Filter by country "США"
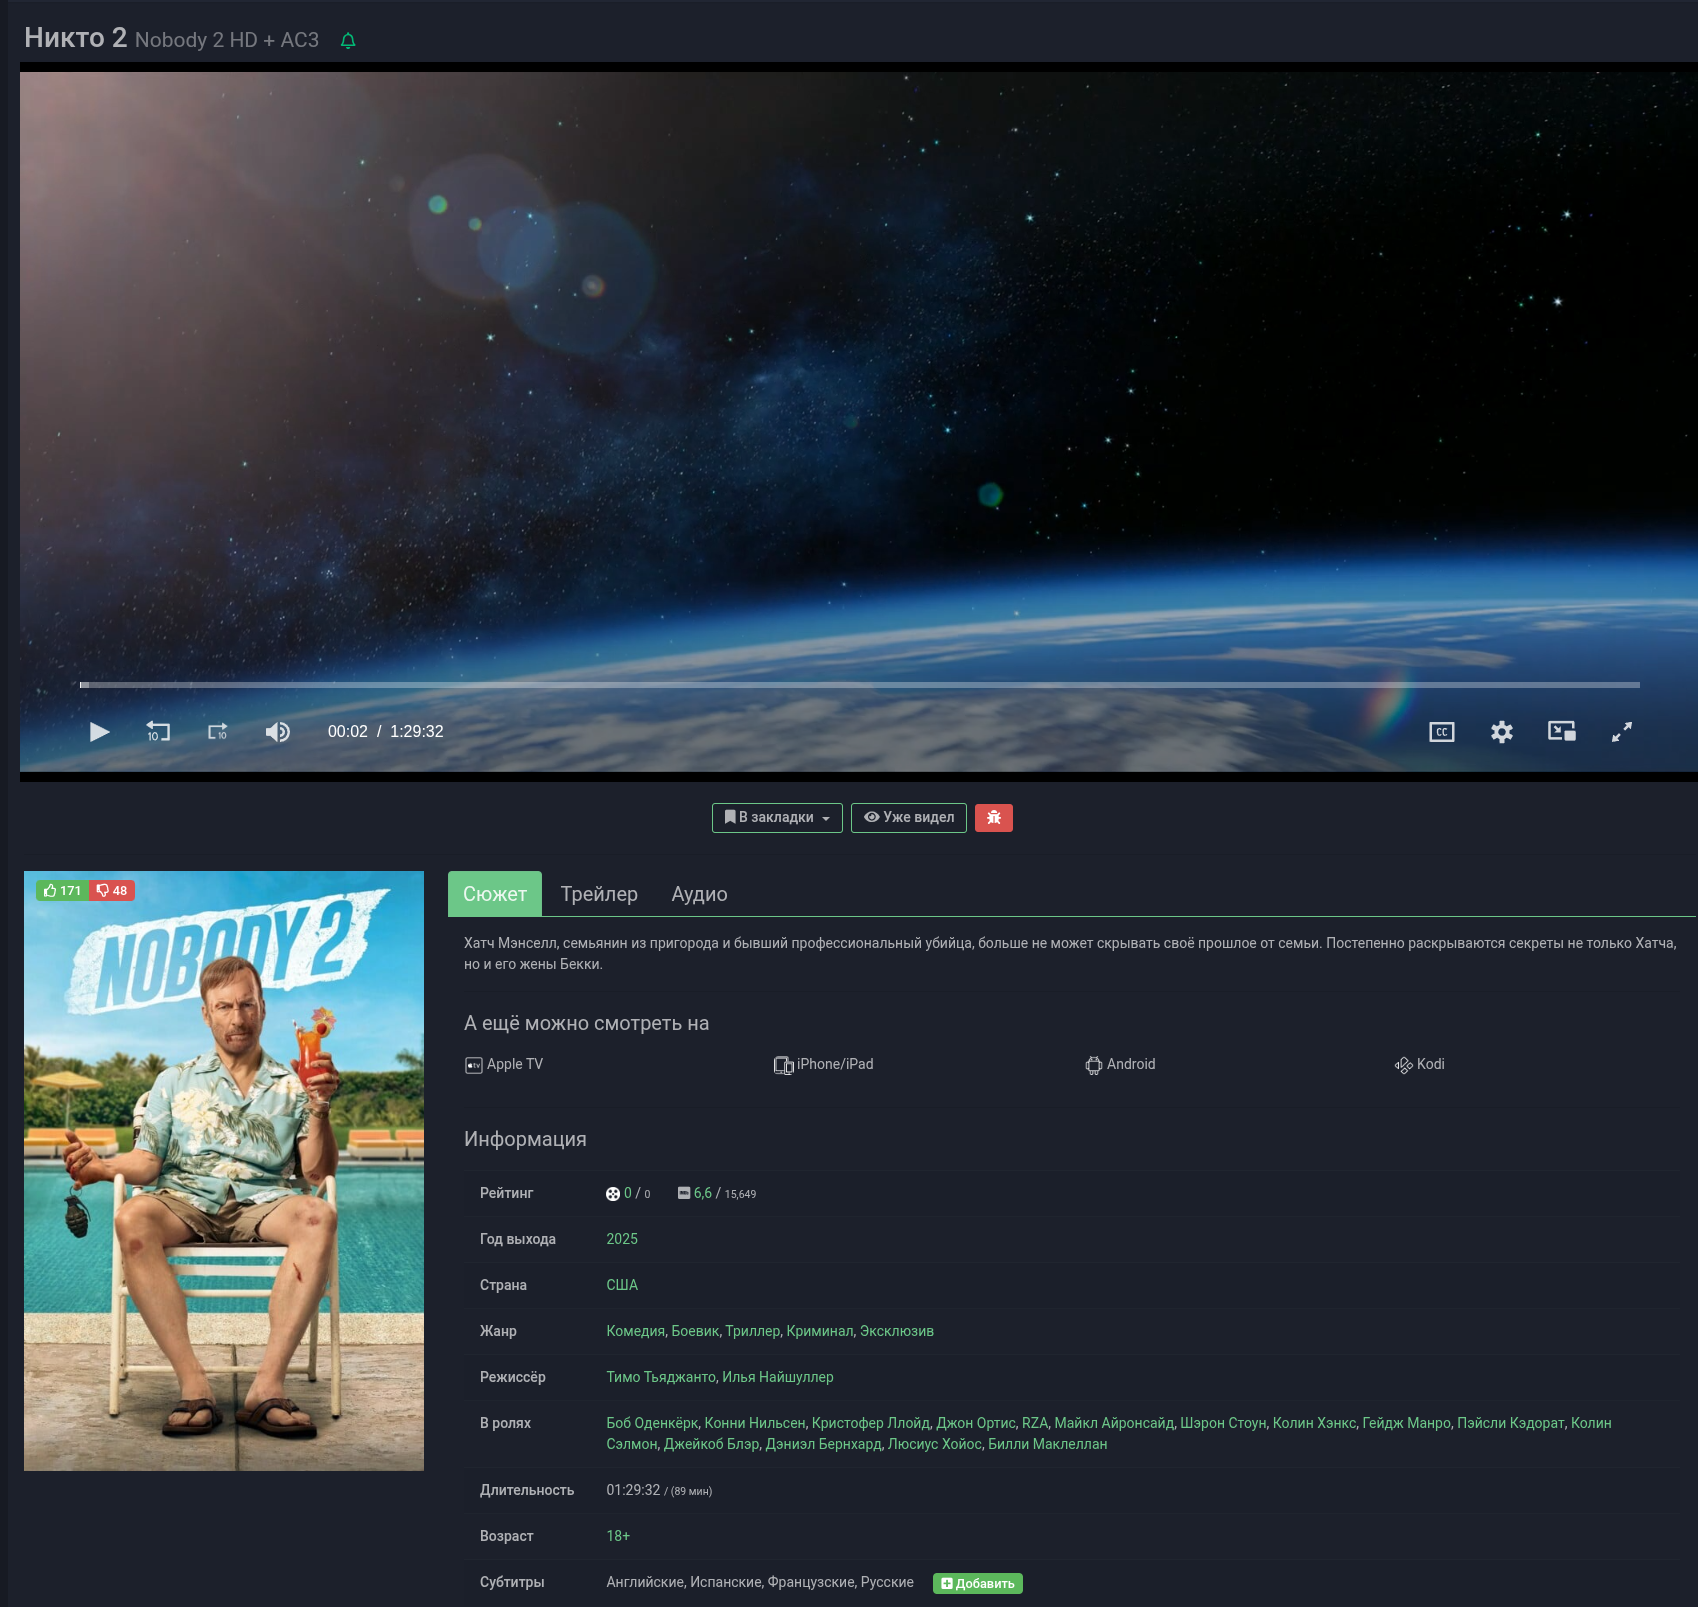This screenshot has height=1607, width=1698. tap(622, 1285)
